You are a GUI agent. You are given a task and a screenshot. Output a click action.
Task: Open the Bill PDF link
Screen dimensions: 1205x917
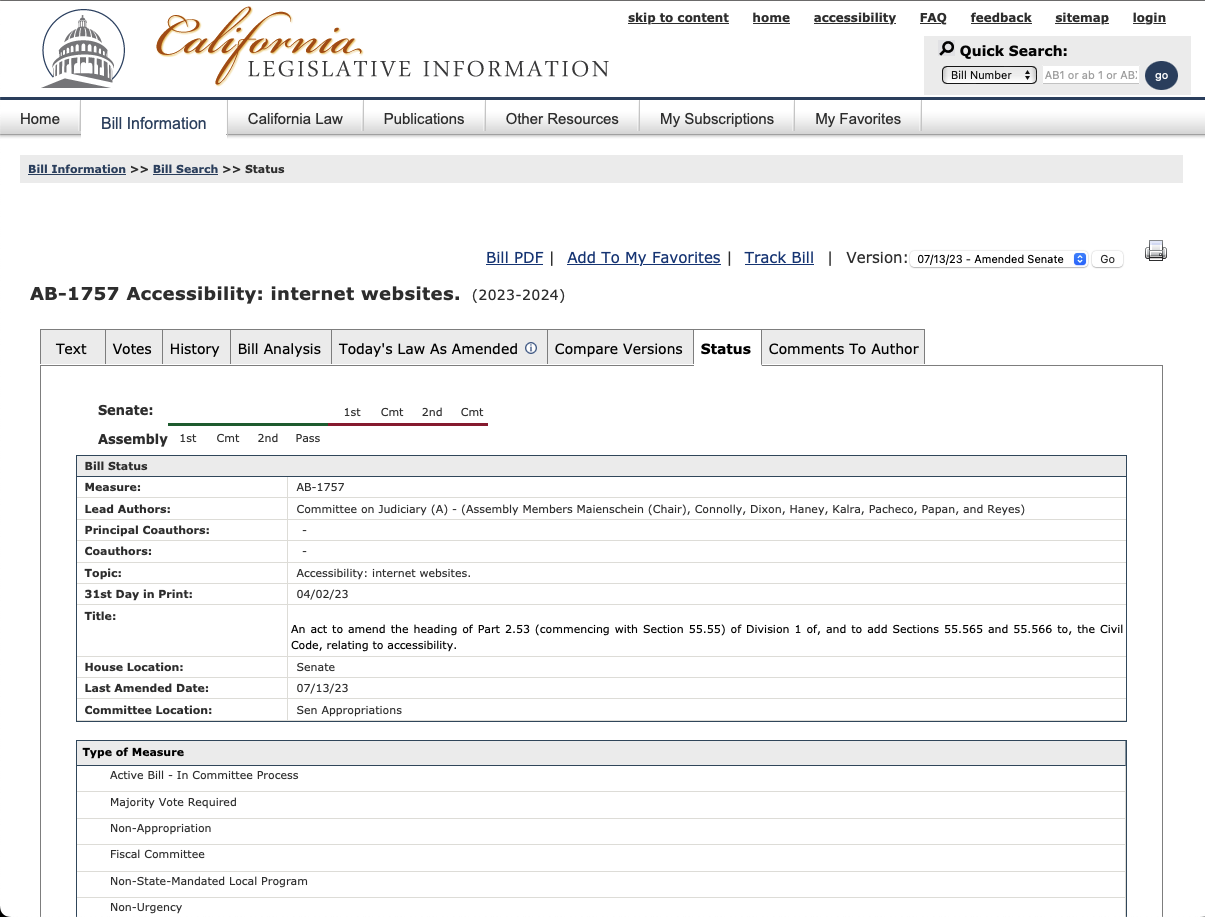point(513,257)
